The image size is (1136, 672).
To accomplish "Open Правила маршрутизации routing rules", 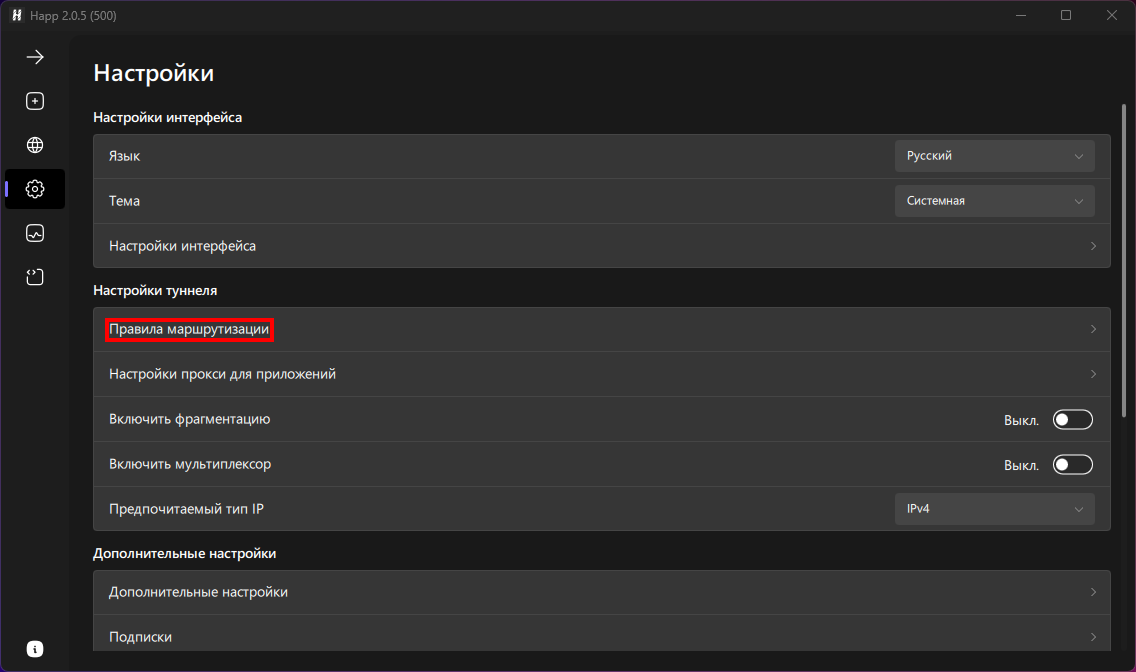I will (190, 329).
